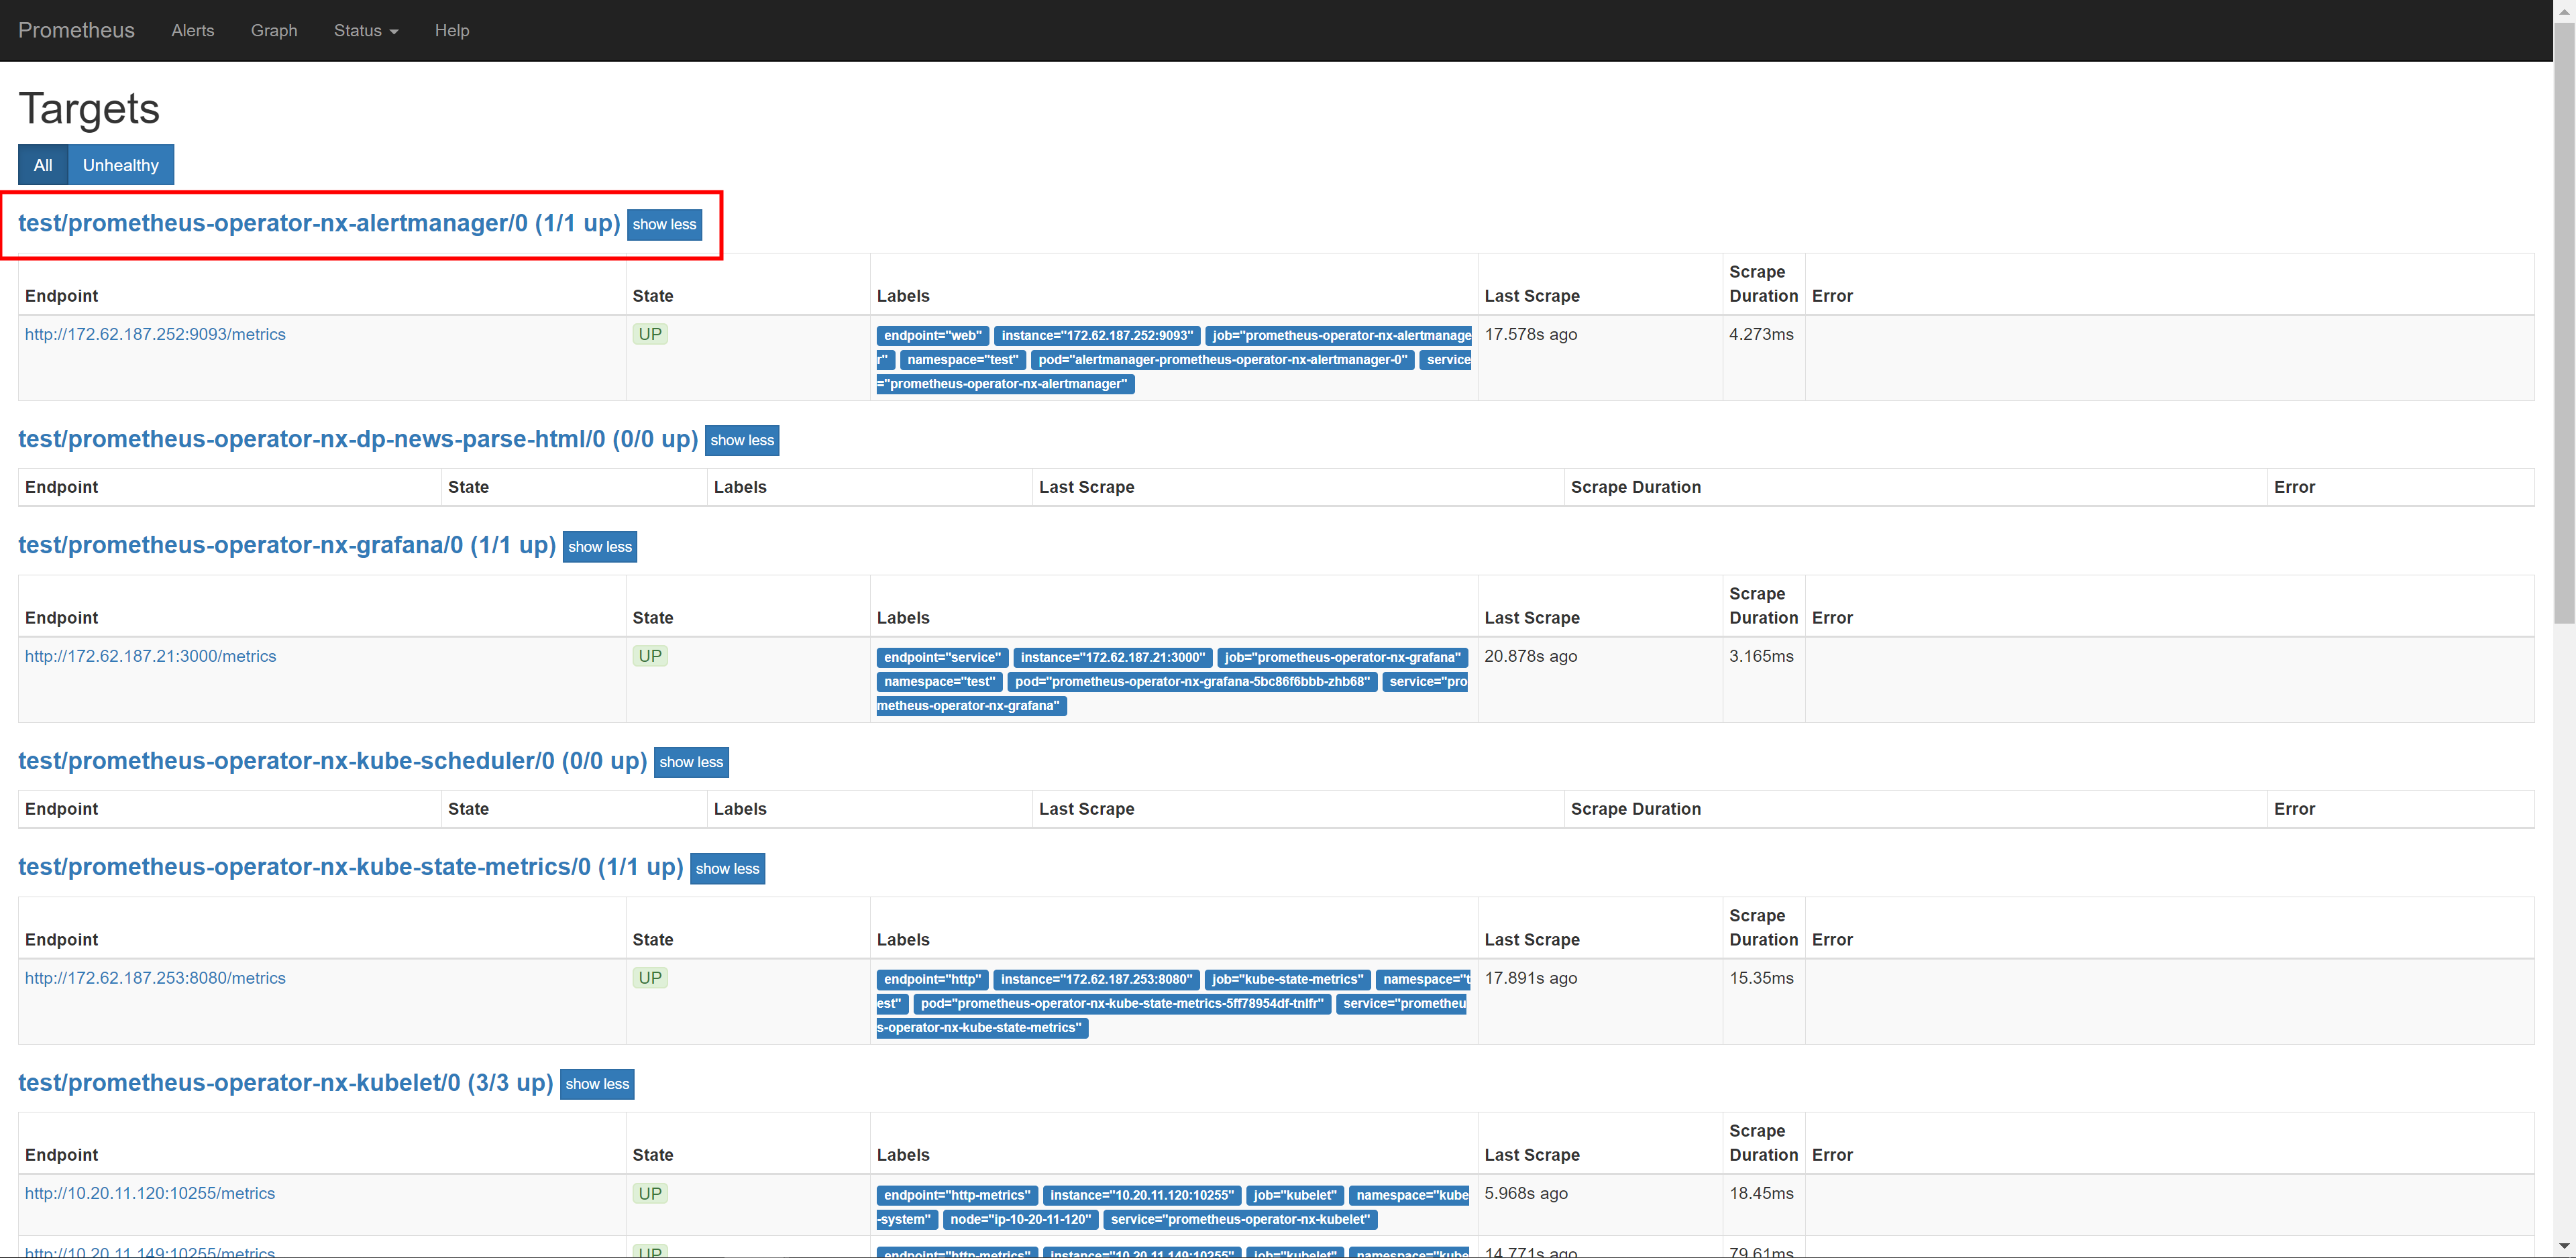Open endpoint http://172.62.187.253:8080/metrics

(x=155, y=978)
